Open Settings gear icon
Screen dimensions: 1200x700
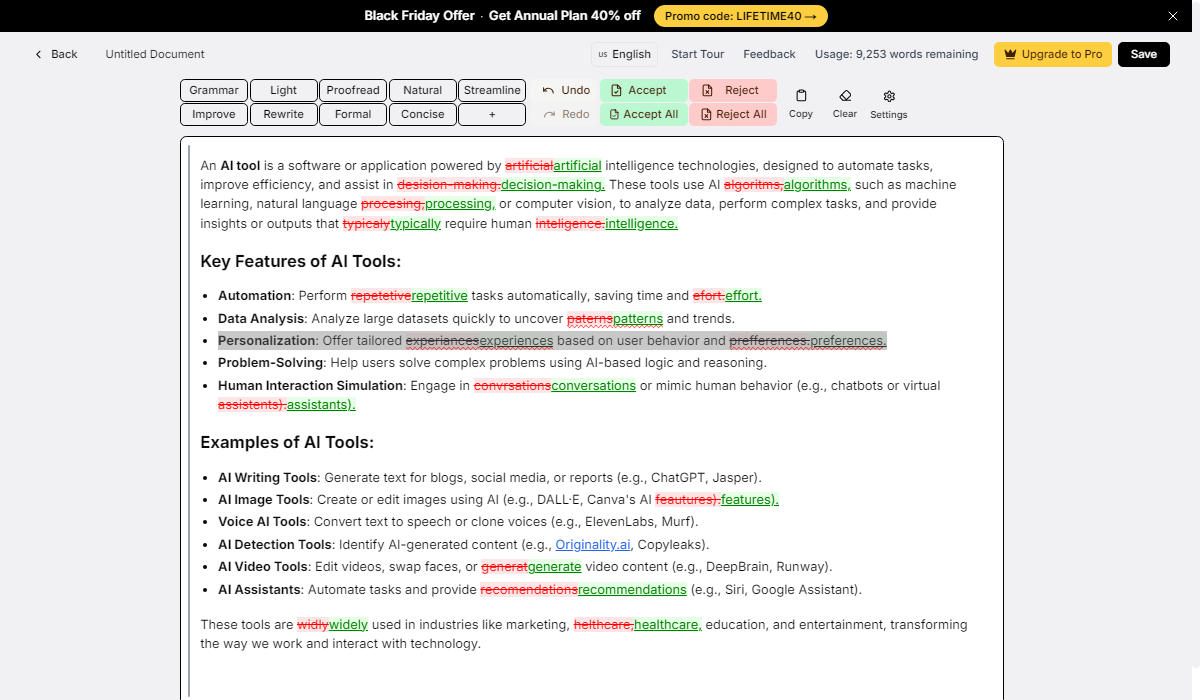tap(888, 97)
